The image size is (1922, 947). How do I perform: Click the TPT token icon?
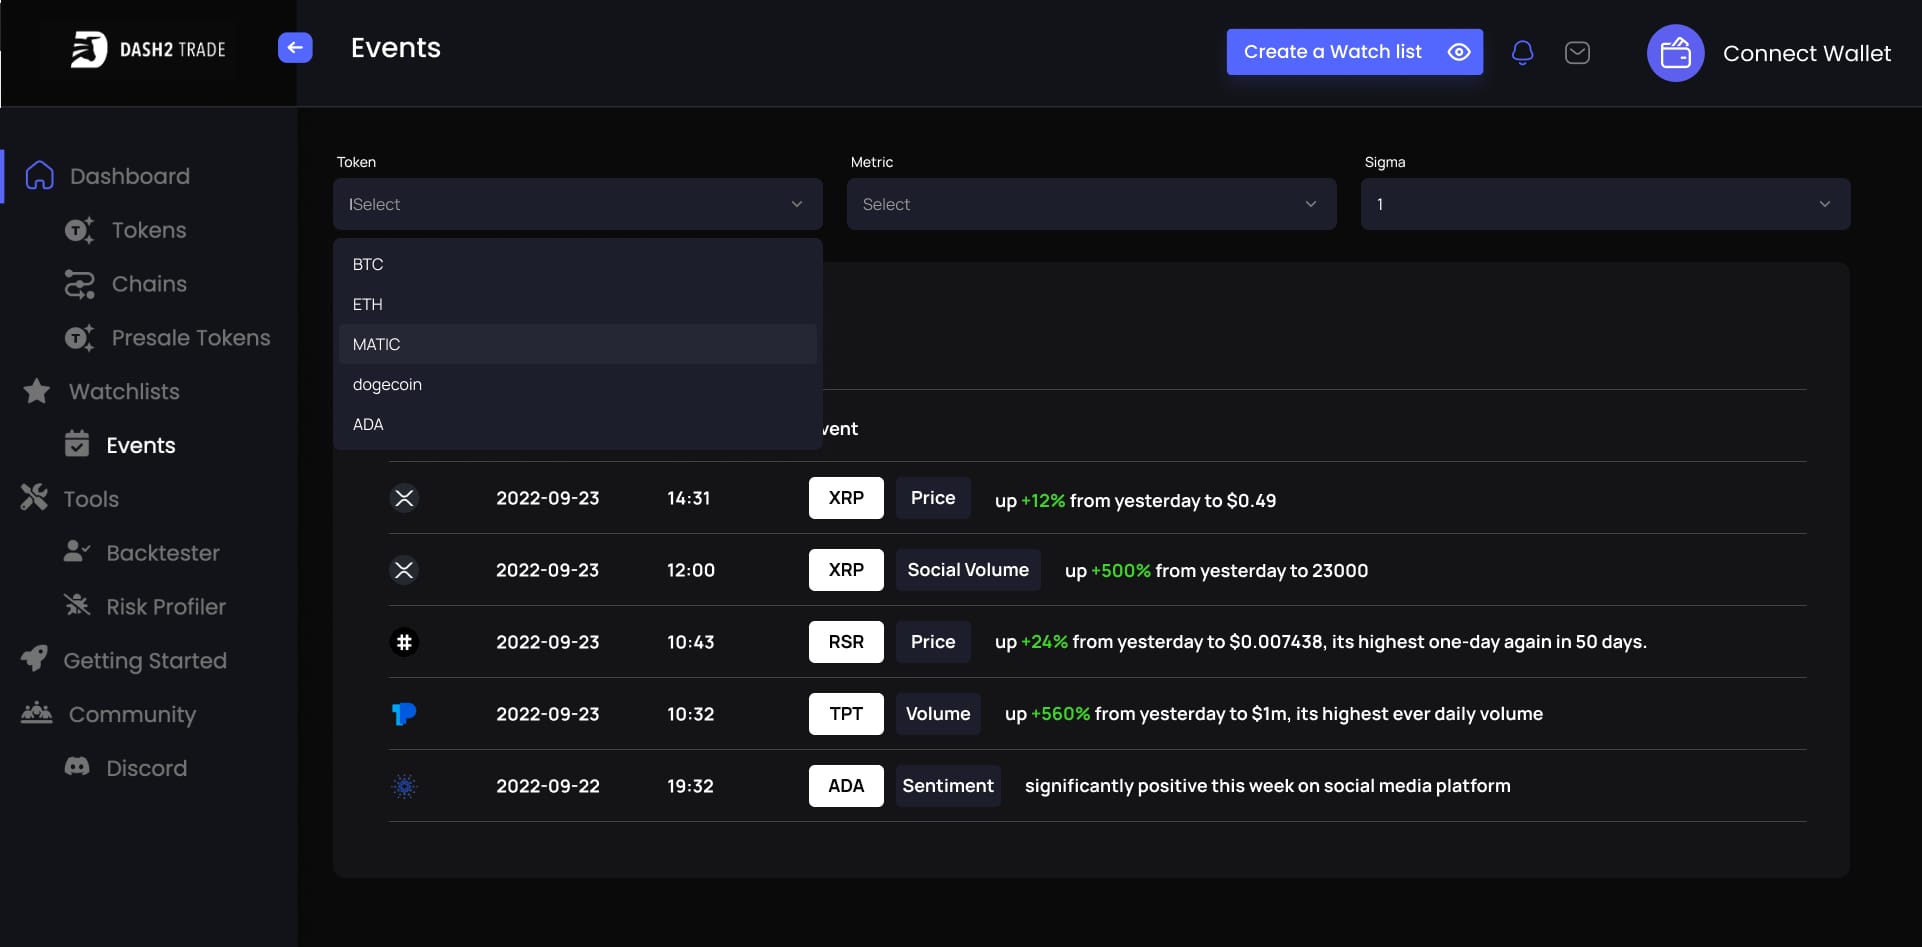click(404, 714)
